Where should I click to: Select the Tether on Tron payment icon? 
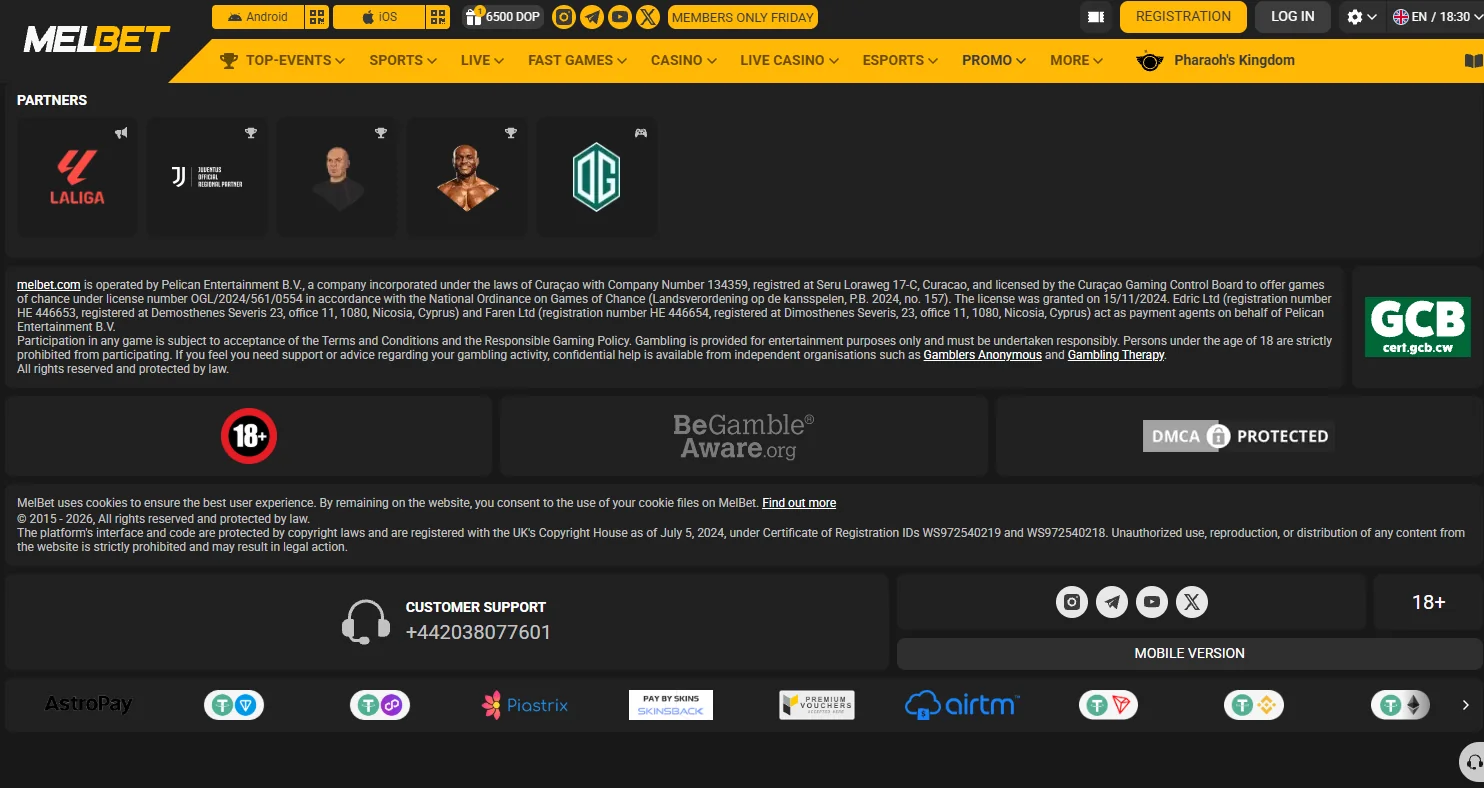(1109, 705)
